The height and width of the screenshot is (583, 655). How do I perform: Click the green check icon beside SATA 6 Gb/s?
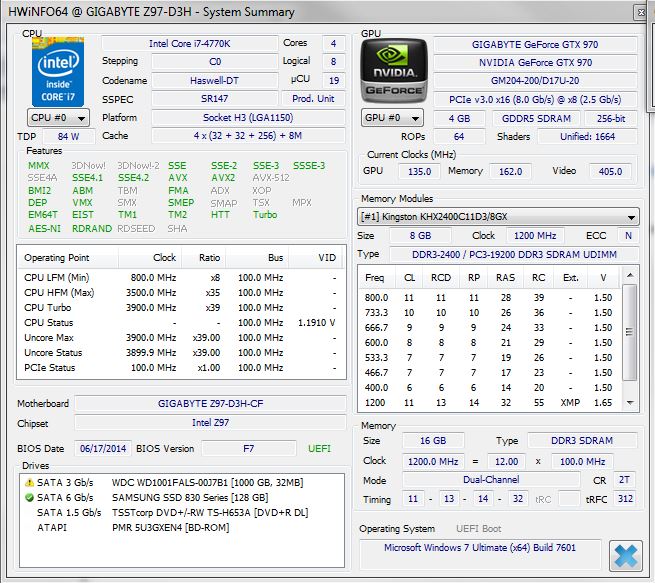tap(29, 498)
